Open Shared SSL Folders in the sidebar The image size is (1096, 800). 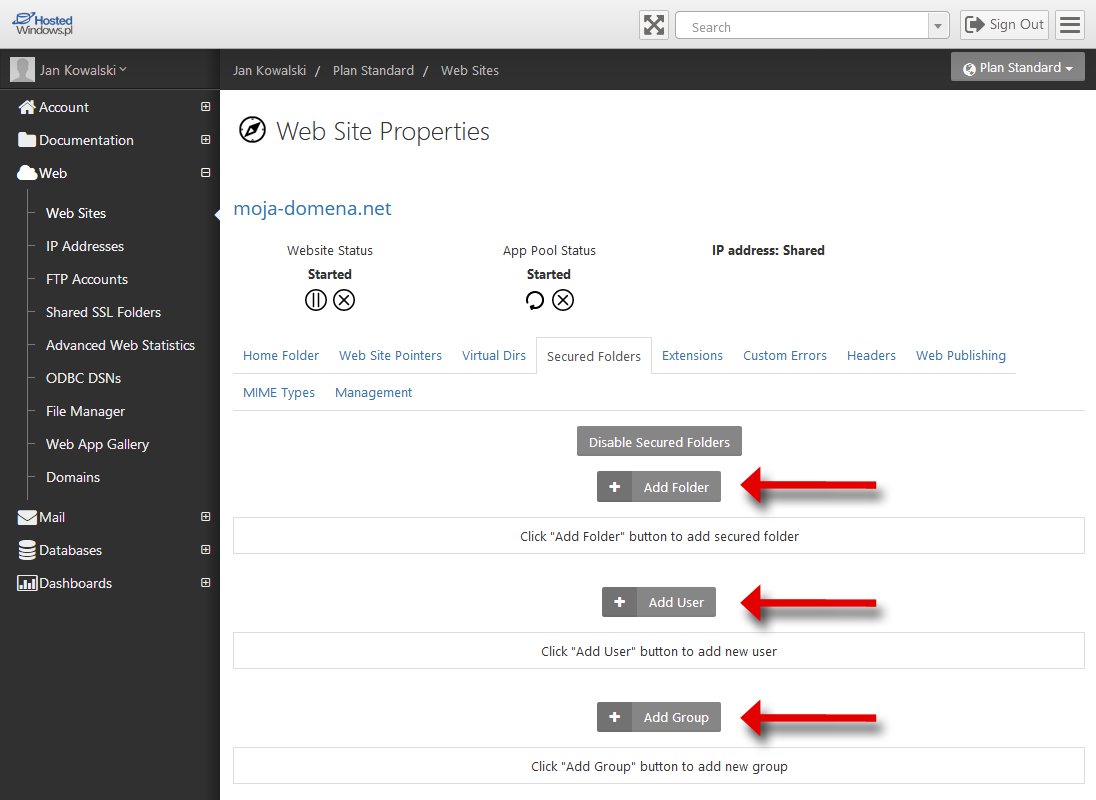coord(103,312)
